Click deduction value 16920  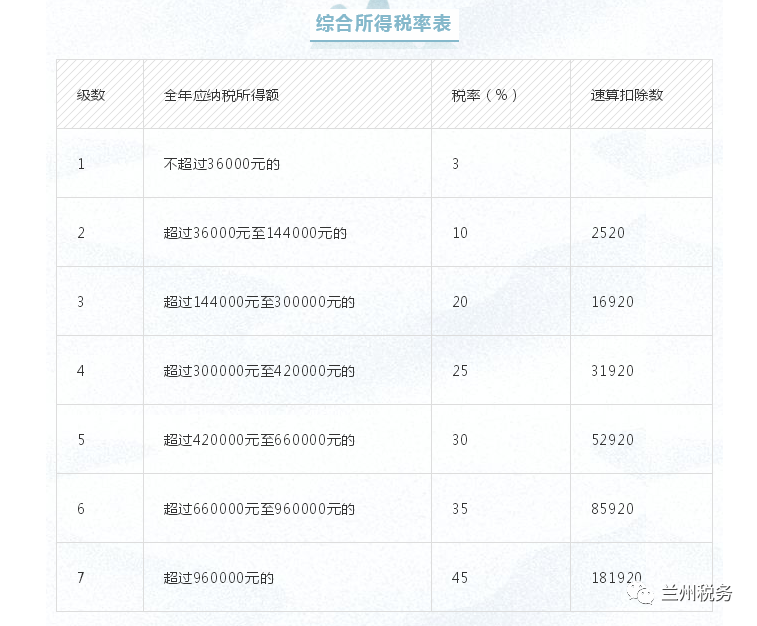click(613, 302)
